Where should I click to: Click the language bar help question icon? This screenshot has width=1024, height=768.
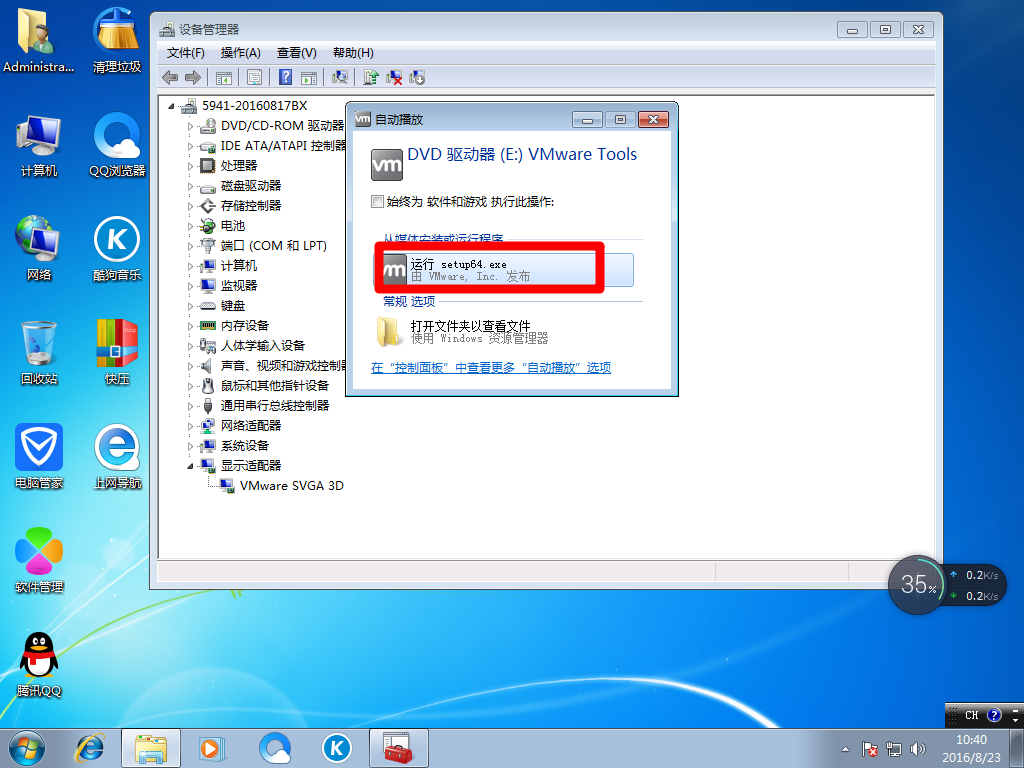994,715
